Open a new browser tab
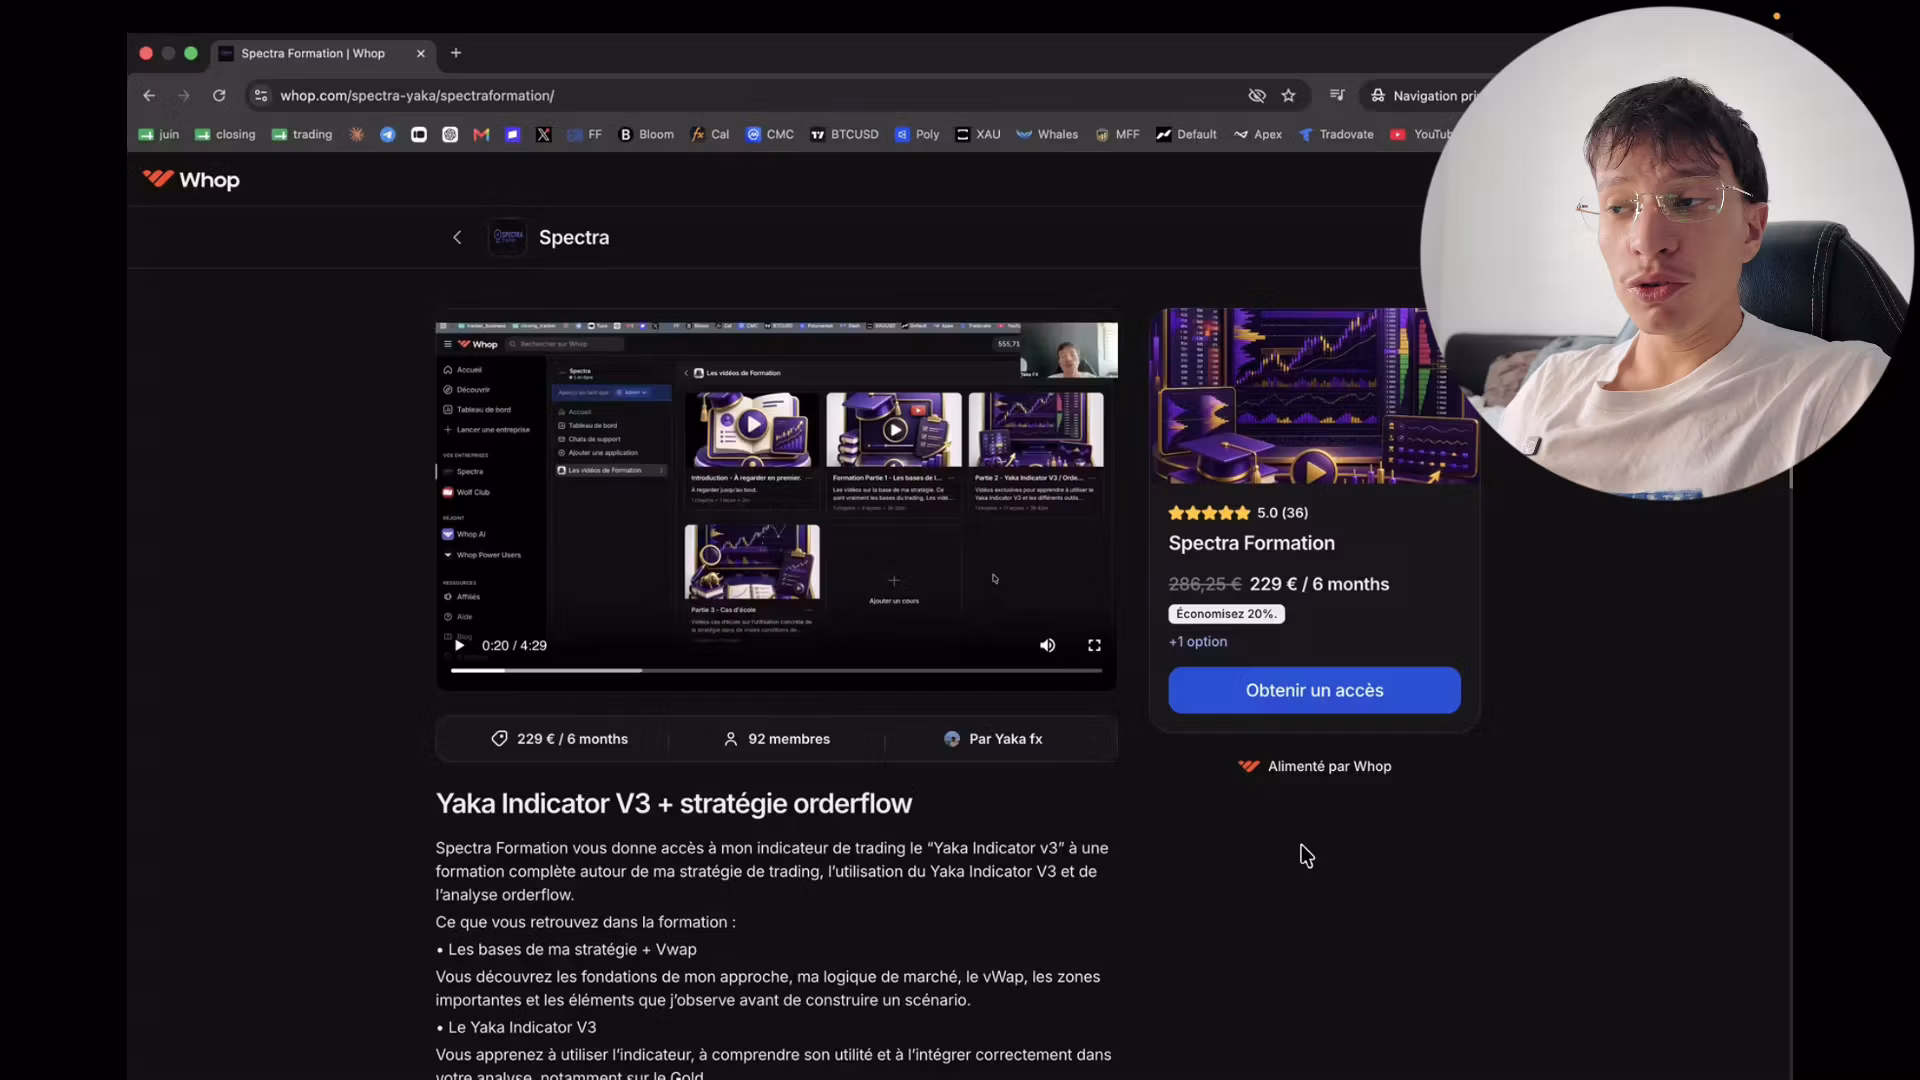Image resolution: width=1920 pixels, height=1080 pixels. [456, 54]
